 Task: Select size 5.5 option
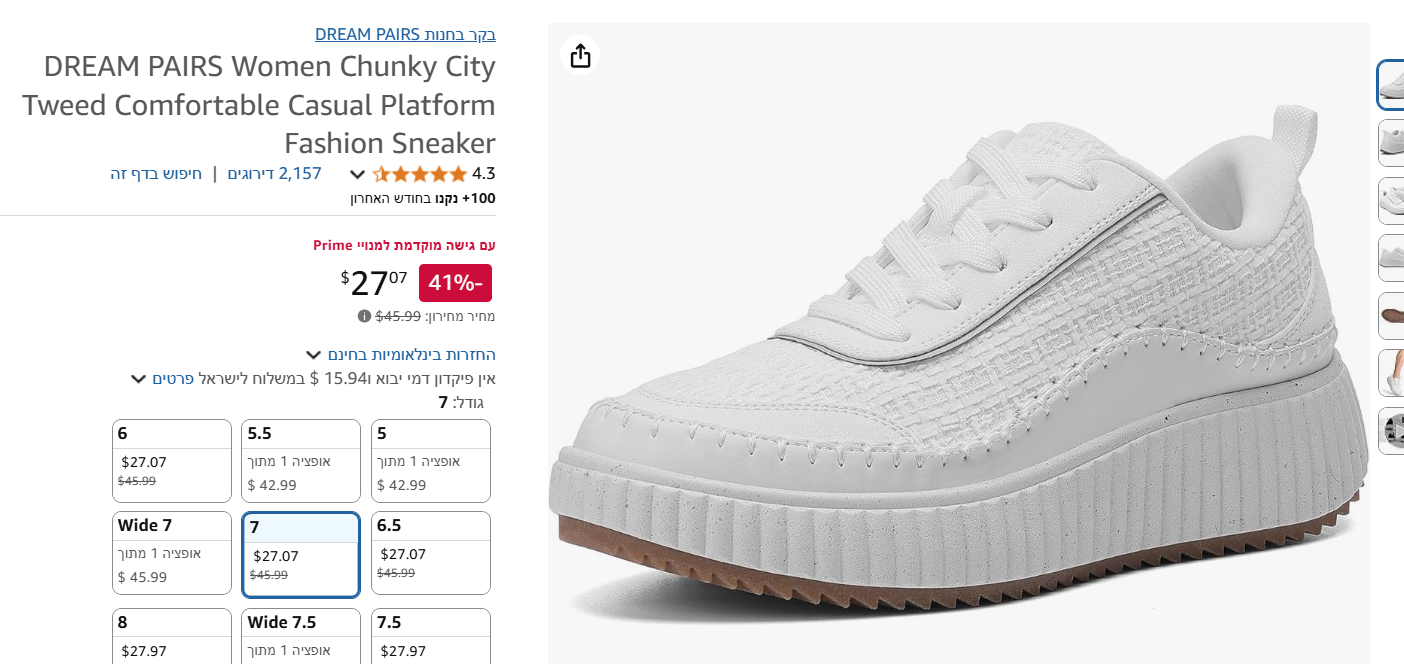point(301,460)
